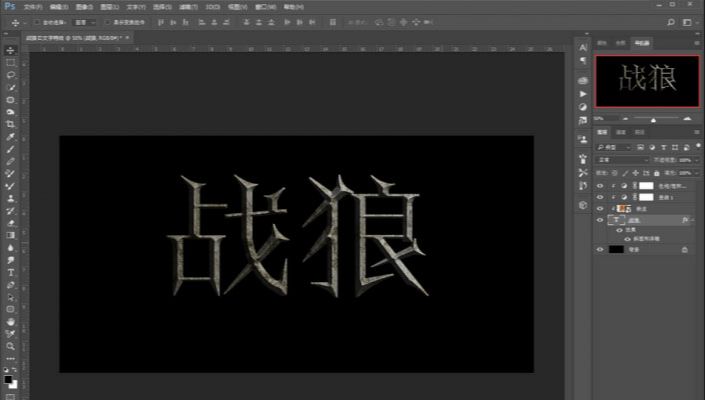Viewport: 705px width, 400px height.
Task: Close the open document tab
Action: point(127,38)
